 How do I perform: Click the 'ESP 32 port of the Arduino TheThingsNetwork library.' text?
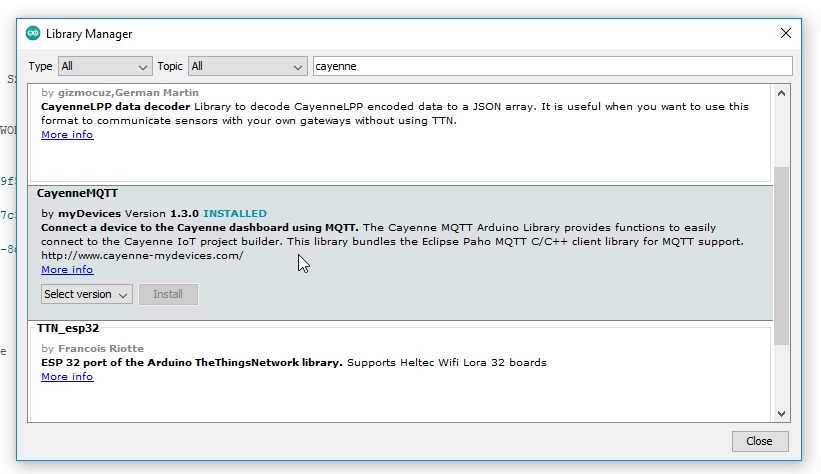click(x=192, y=363)
